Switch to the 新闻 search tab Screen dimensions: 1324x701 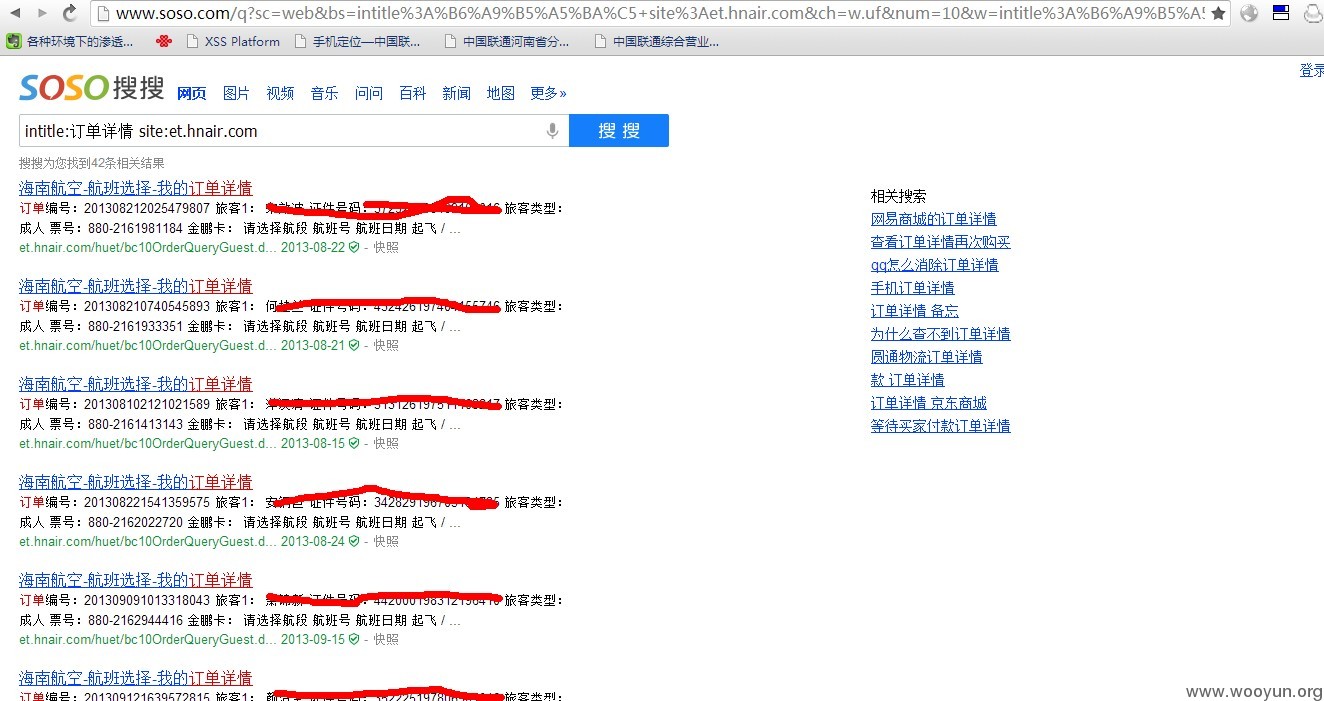coord(456,93)
